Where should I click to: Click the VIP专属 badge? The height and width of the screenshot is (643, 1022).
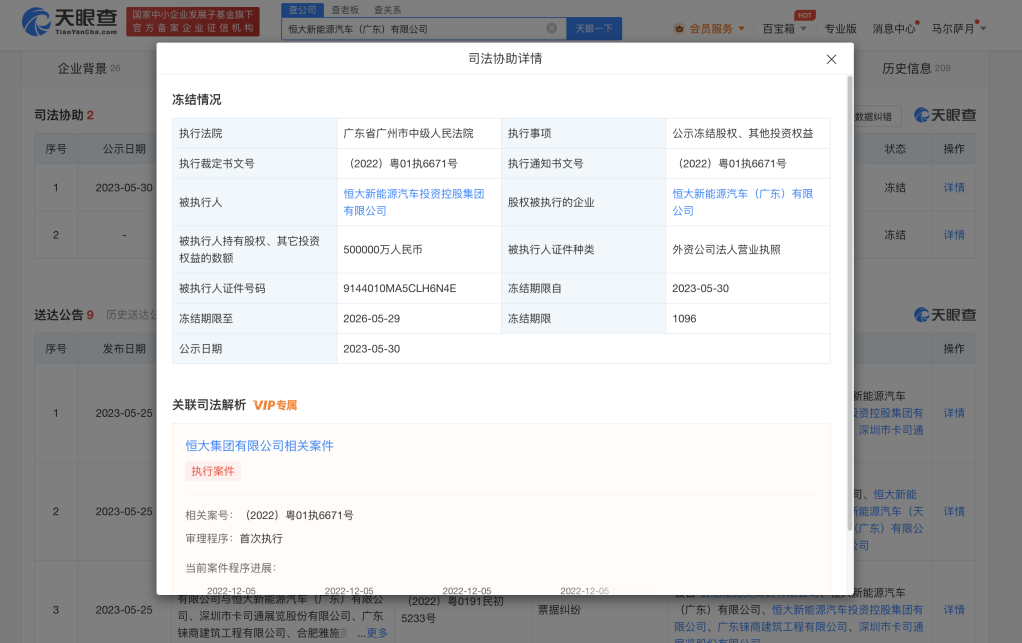pos(275,405)
